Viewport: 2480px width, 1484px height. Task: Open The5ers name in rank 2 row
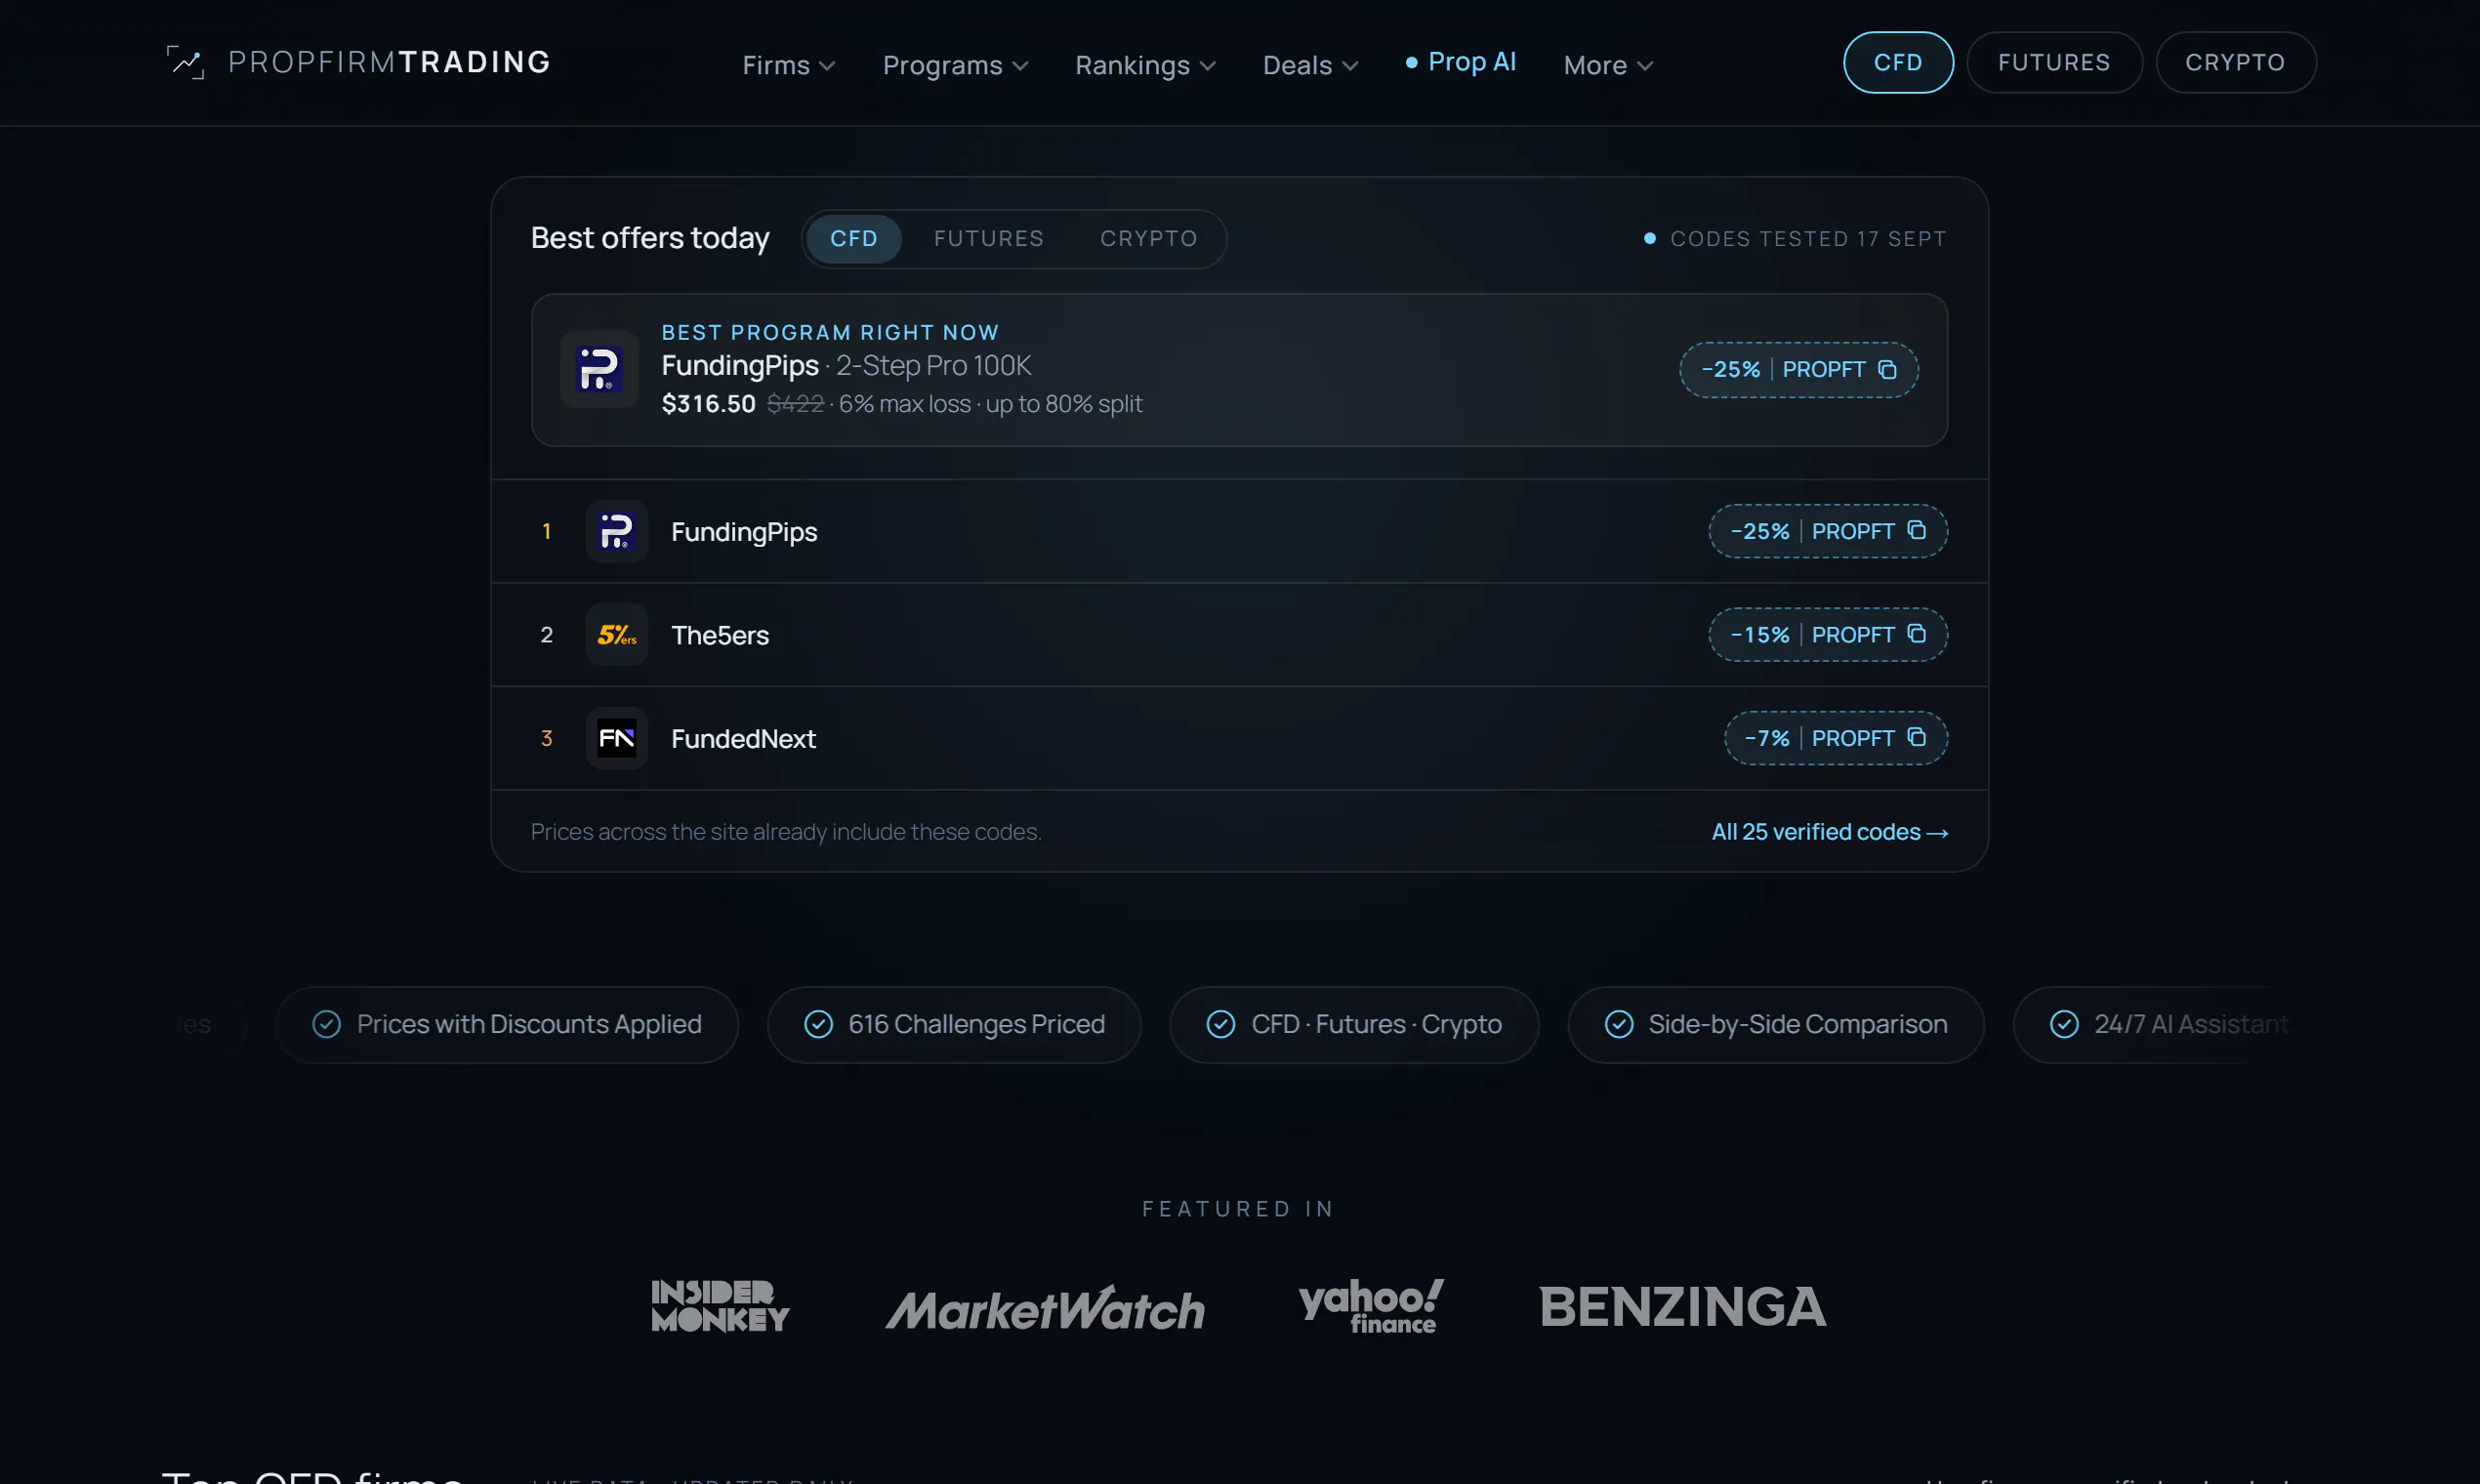720,635
